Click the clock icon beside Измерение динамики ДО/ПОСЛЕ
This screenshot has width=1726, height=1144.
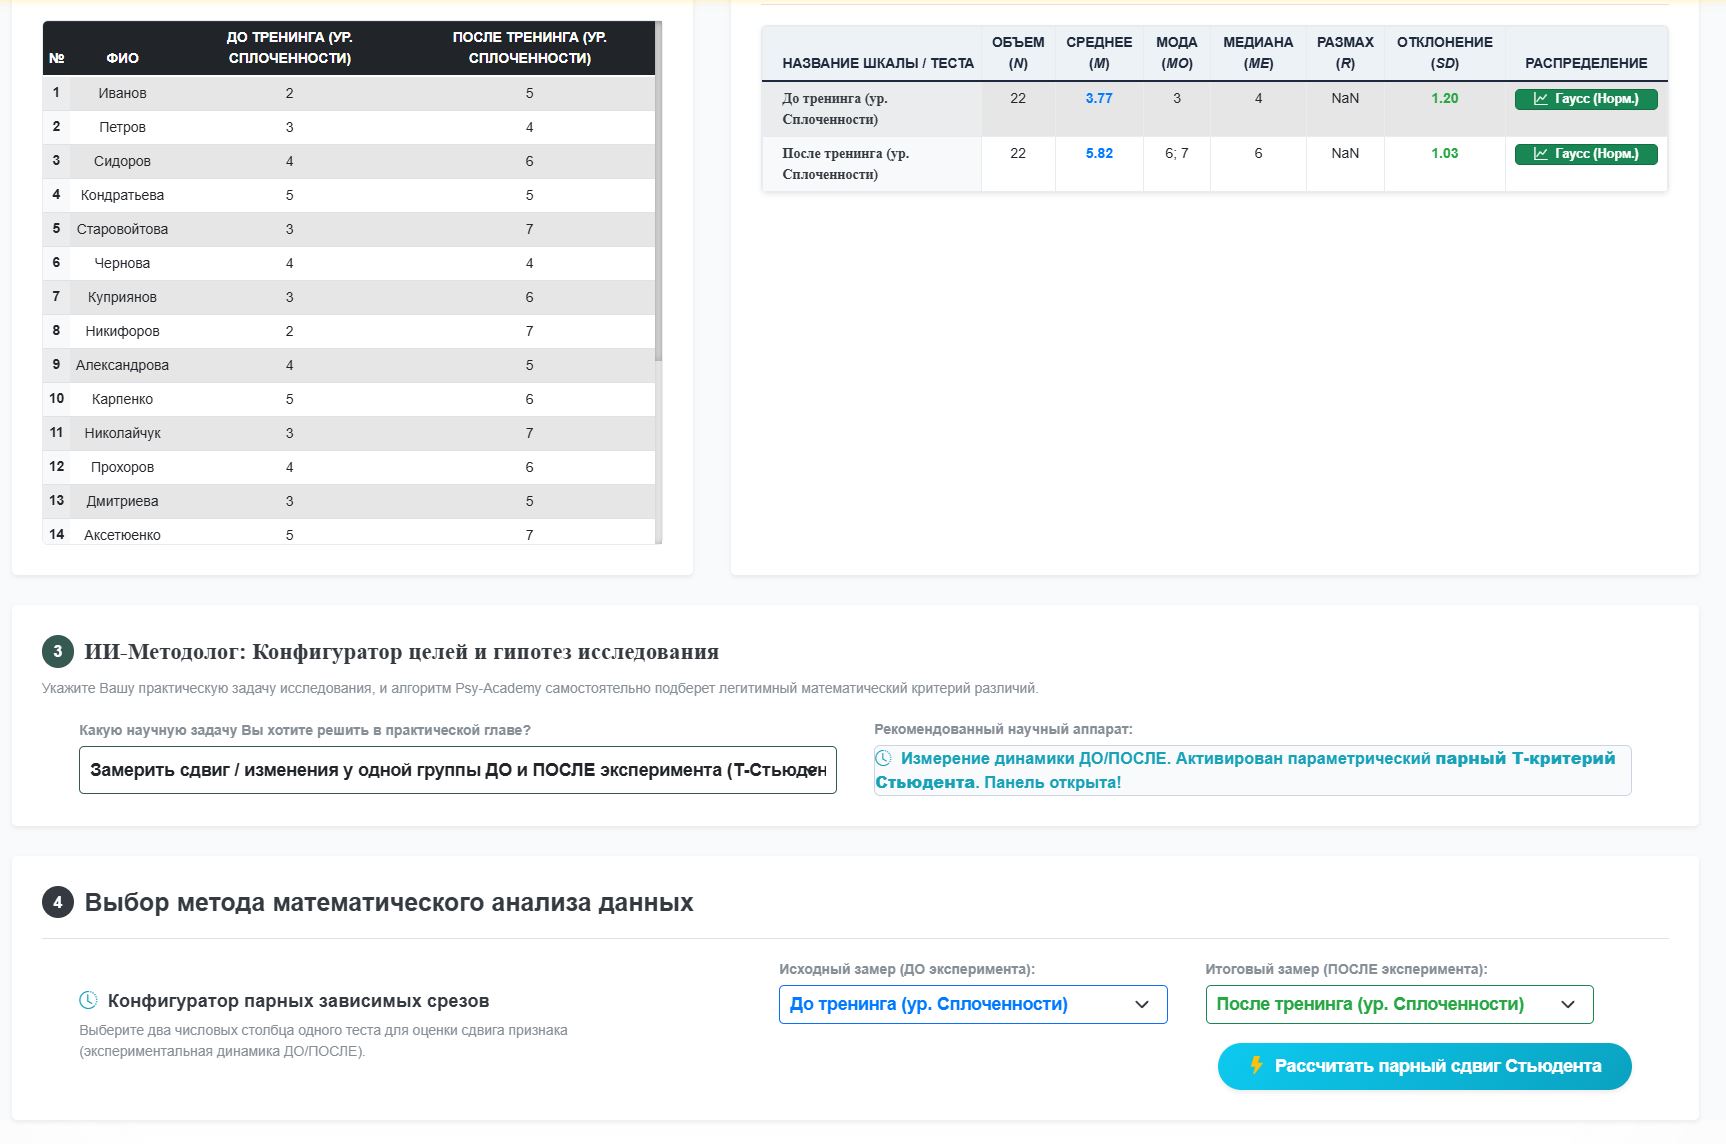click(884, 758)
